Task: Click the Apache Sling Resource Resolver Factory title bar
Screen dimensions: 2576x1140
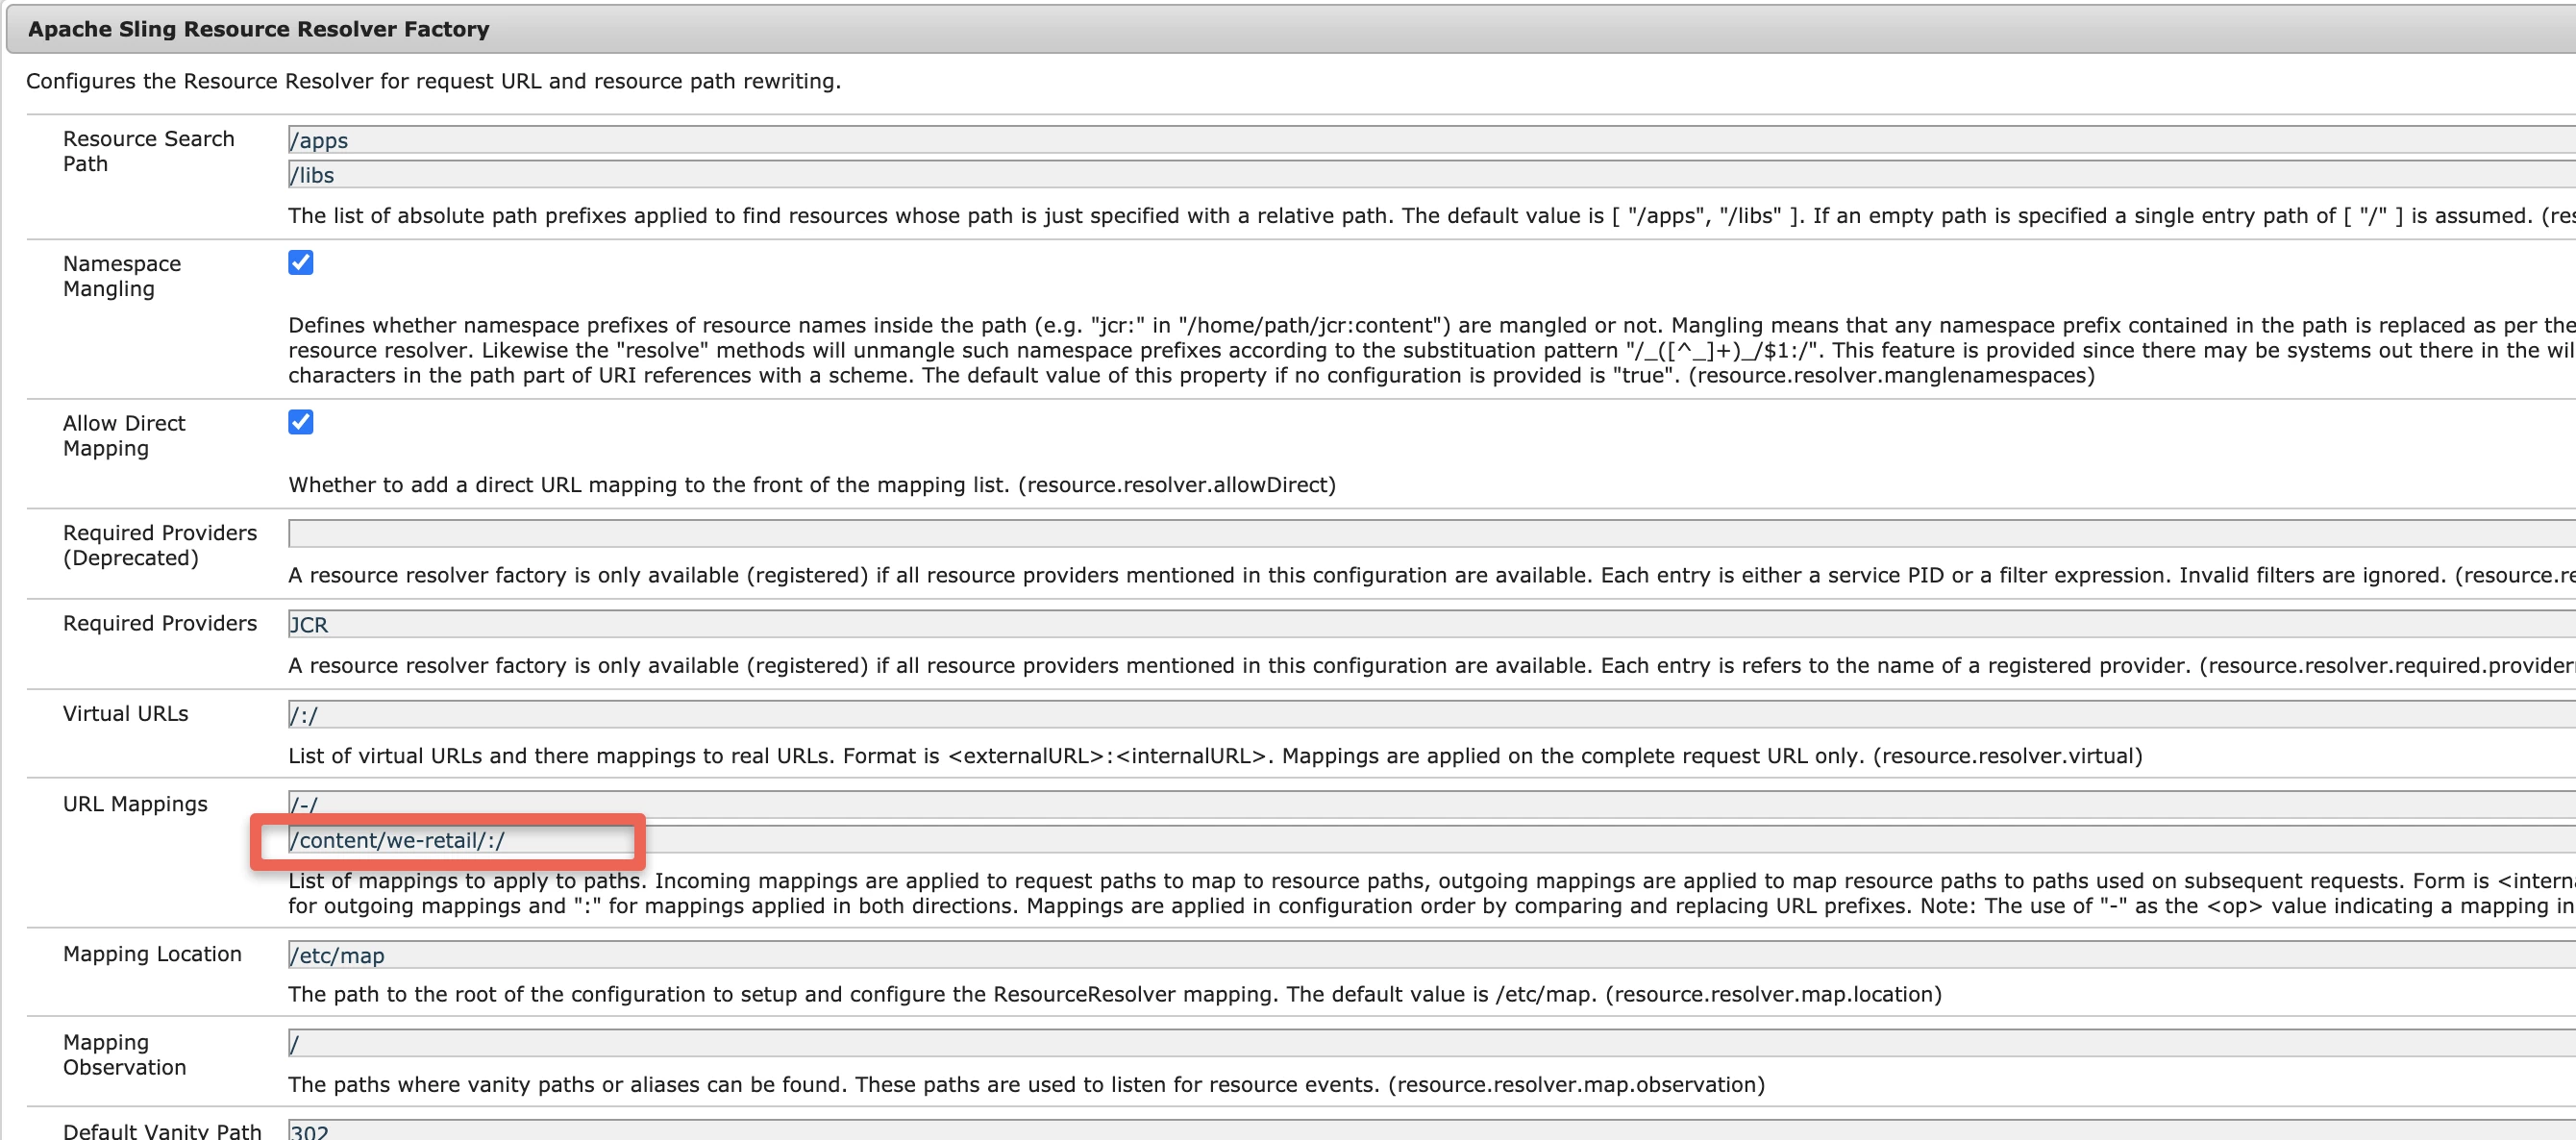Action: [258, 29]
